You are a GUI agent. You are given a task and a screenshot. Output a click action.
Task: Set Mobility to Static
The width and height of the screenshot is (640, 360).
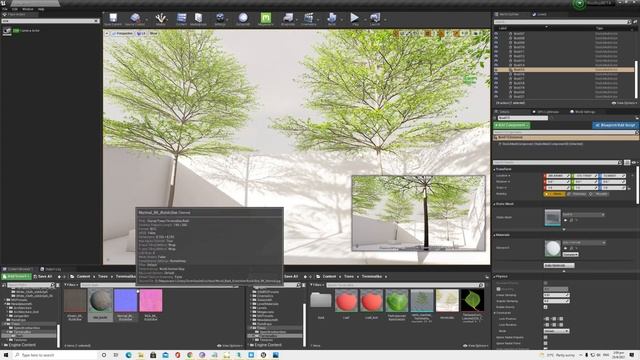(555, 194)
